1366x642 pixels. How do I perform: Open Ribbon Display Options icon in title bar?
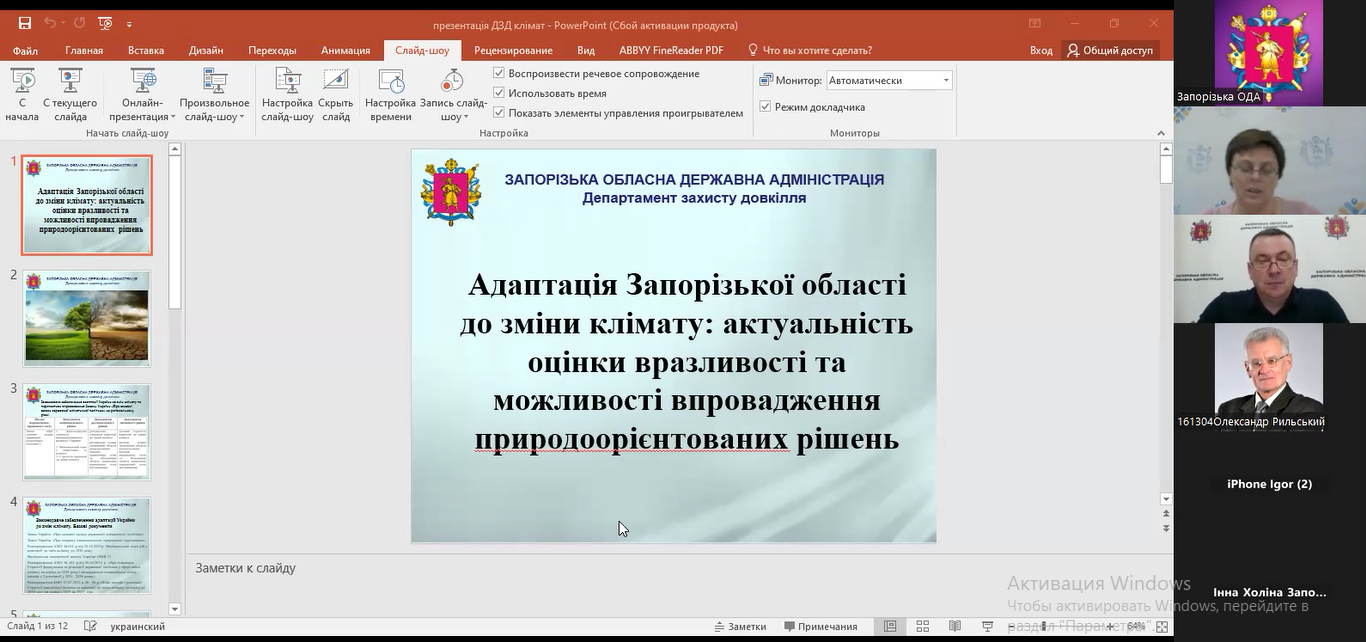pyautogui.click(x=1035, y=24)
